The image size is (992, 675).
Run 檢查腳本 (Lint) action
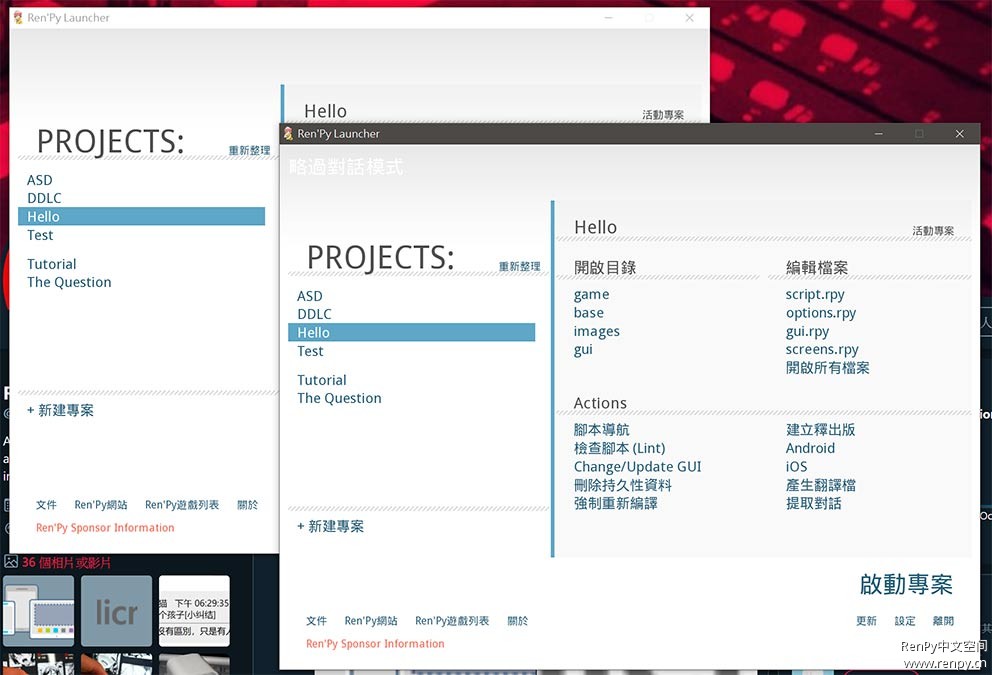pos(619,448)
